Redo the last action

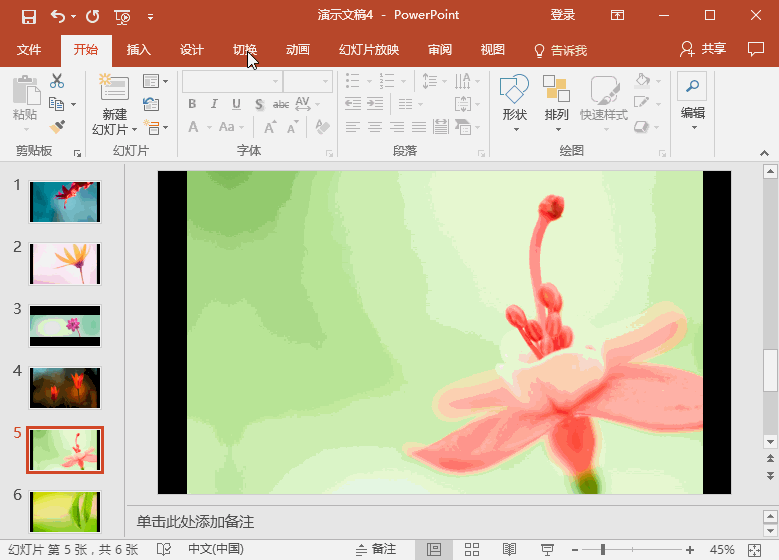click(92, 16)
